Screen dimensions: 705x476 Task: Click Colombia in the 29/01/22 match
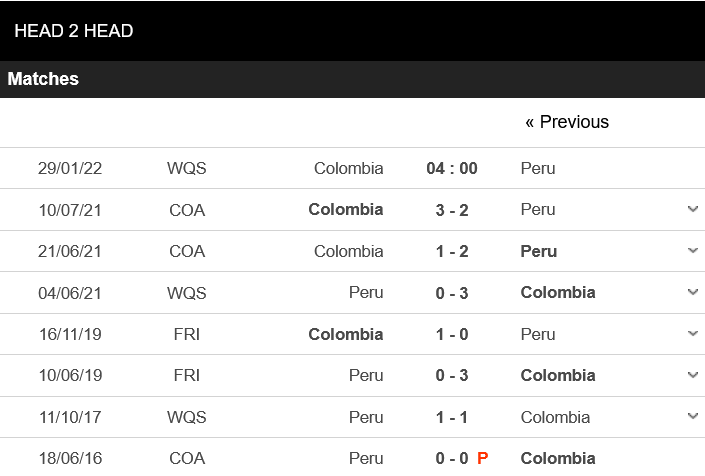pyautogui.click(x=348, y=168)
